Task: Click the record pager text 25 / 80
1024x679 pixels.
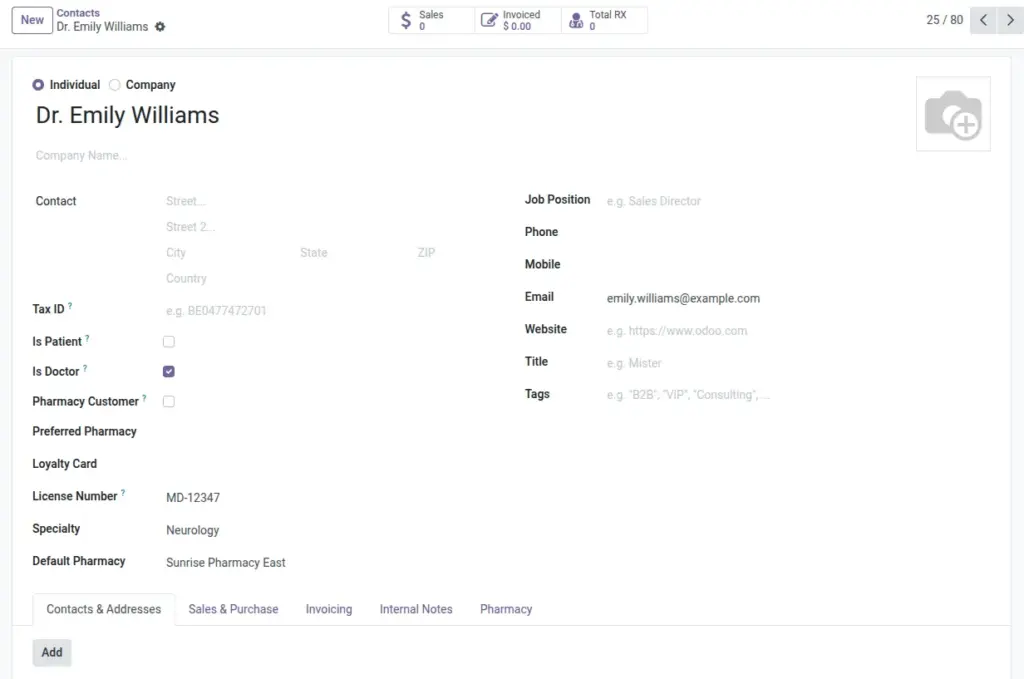Action: (944, 20)
